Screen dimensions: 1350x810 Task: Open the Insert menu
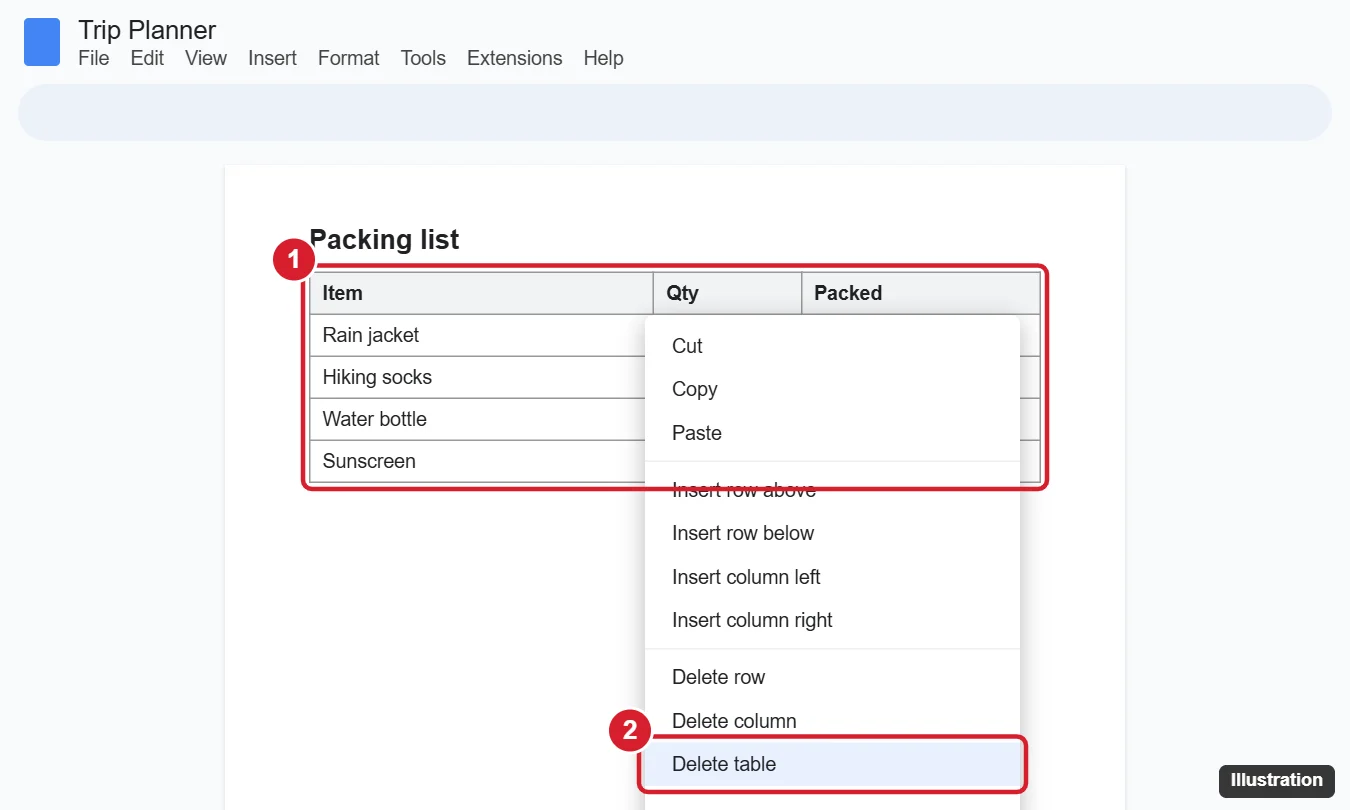pyautogui.click(x=272, y=58)
